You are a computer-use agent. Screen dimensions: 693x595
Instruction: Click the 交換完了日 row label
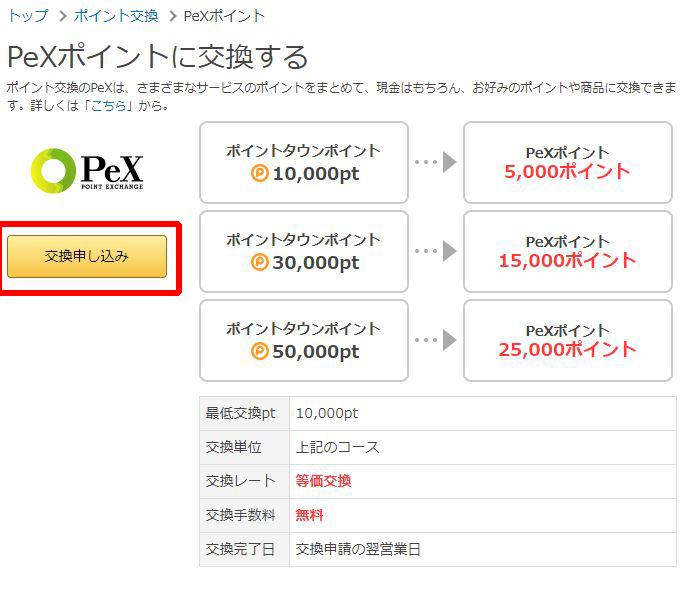tap(240, 549)
